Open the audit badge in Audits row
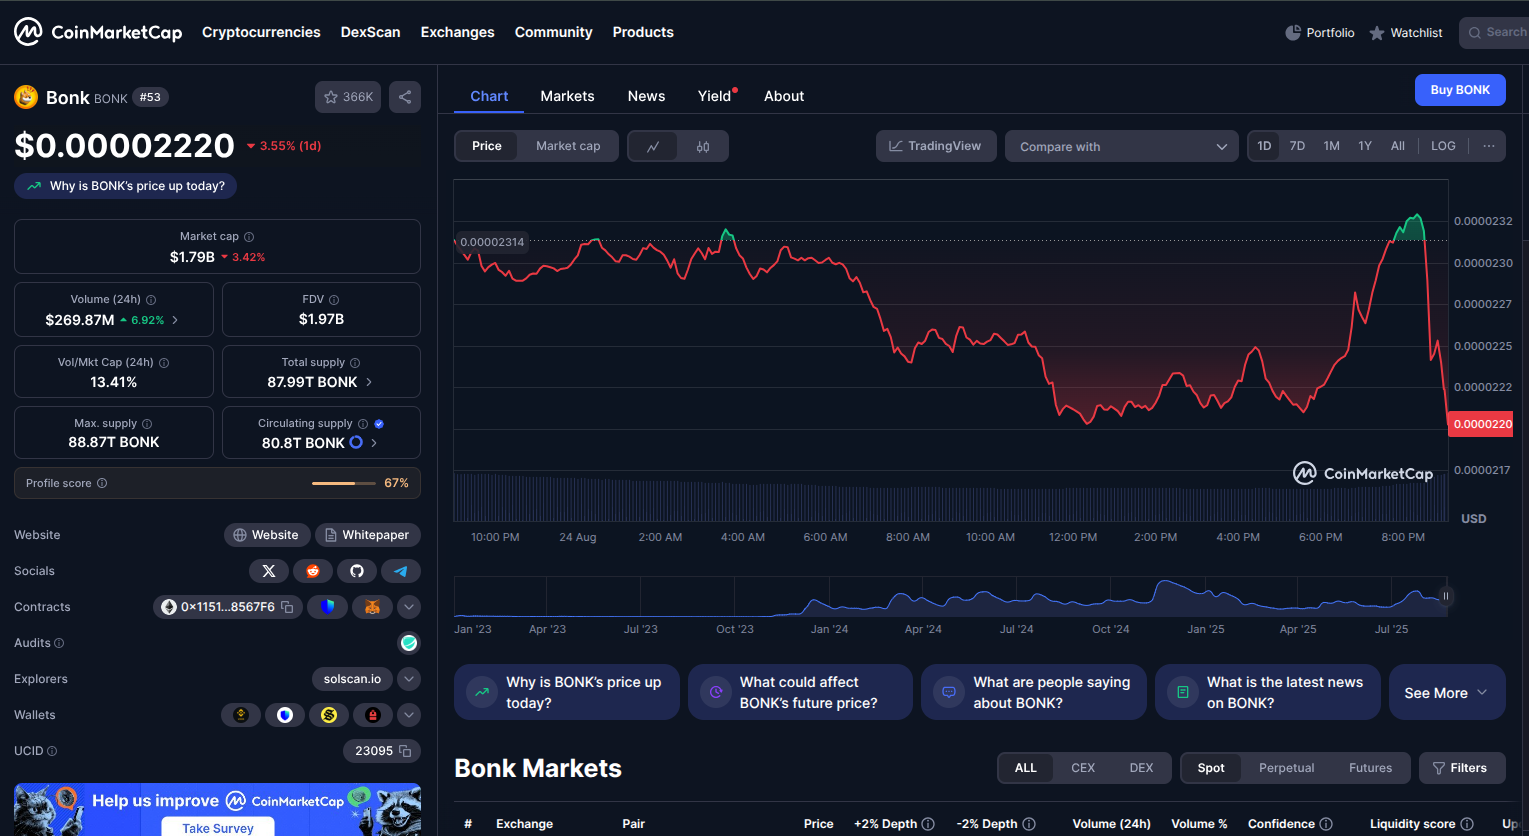 tap(408, 643)
